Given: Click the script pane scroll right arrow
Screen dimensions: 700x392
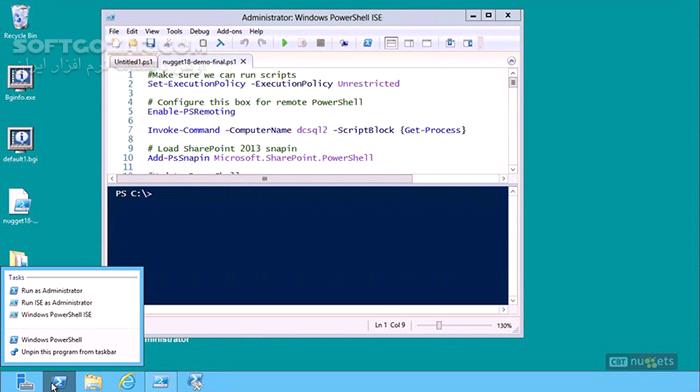Looking at the screenshot, I should coord(503,179).
